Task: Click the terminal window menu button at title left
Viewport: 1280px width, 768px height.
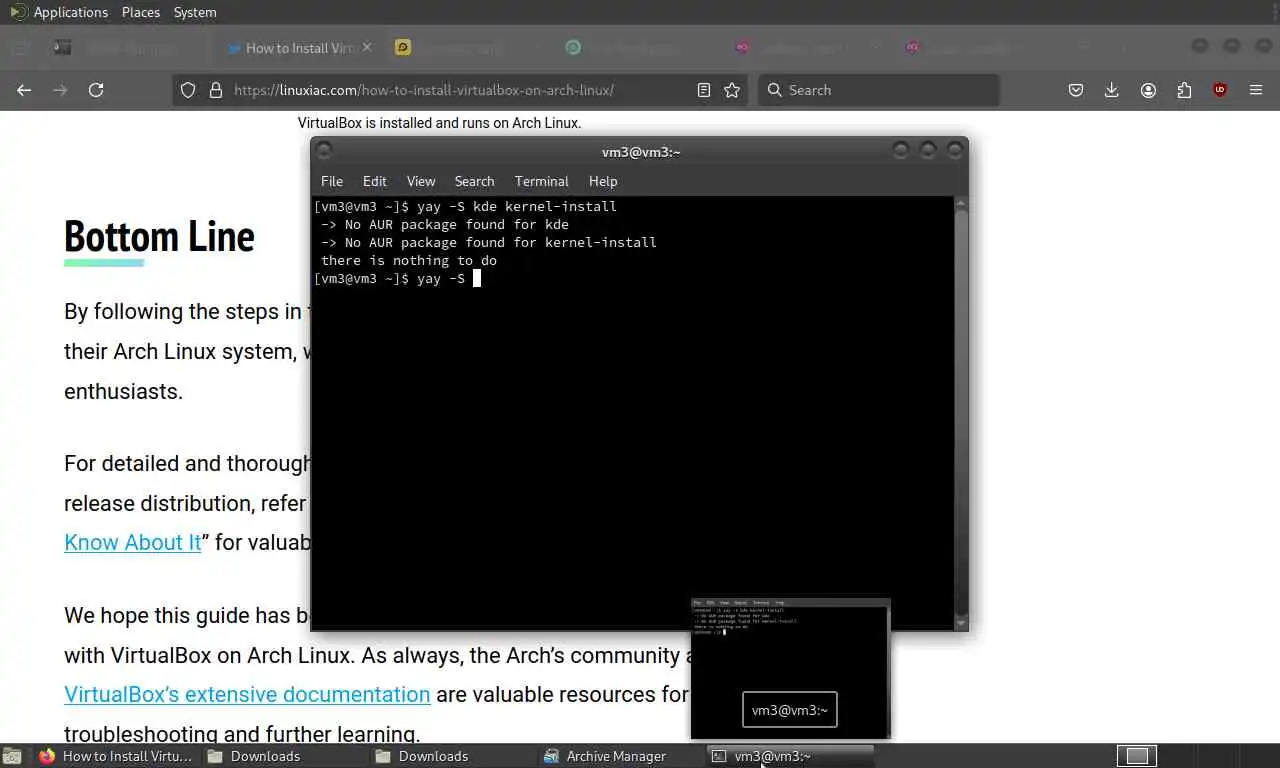Action: tap(324, 151)
